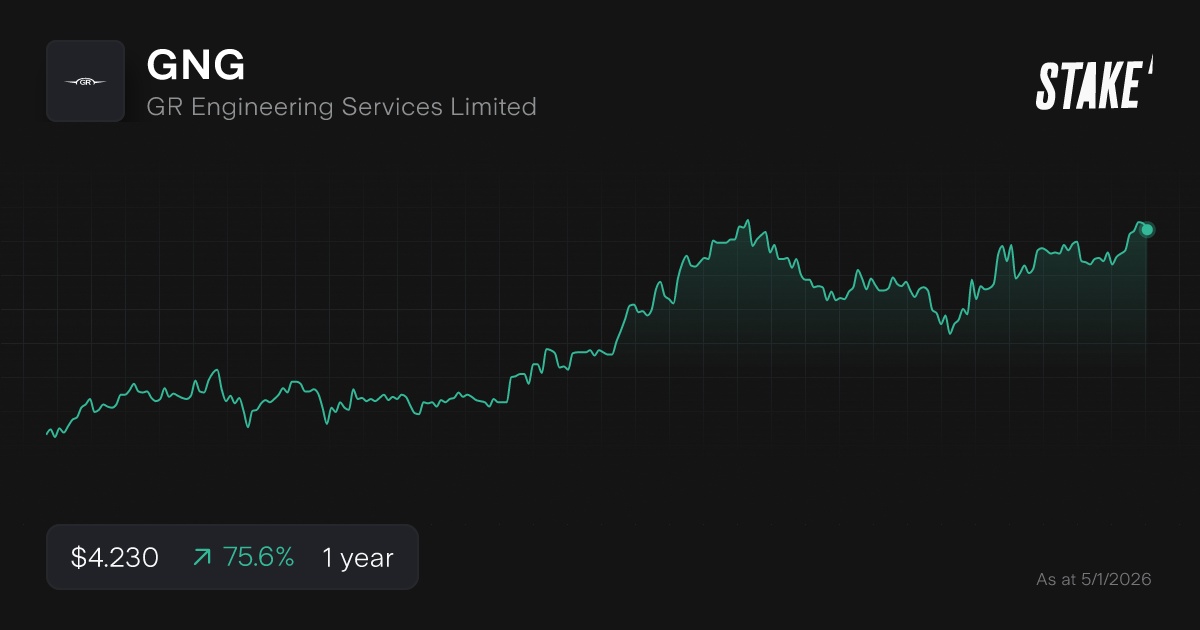1200x630 pixels.
Task: Click the upward trend arrow icon
Action: (x=202, y=557)
